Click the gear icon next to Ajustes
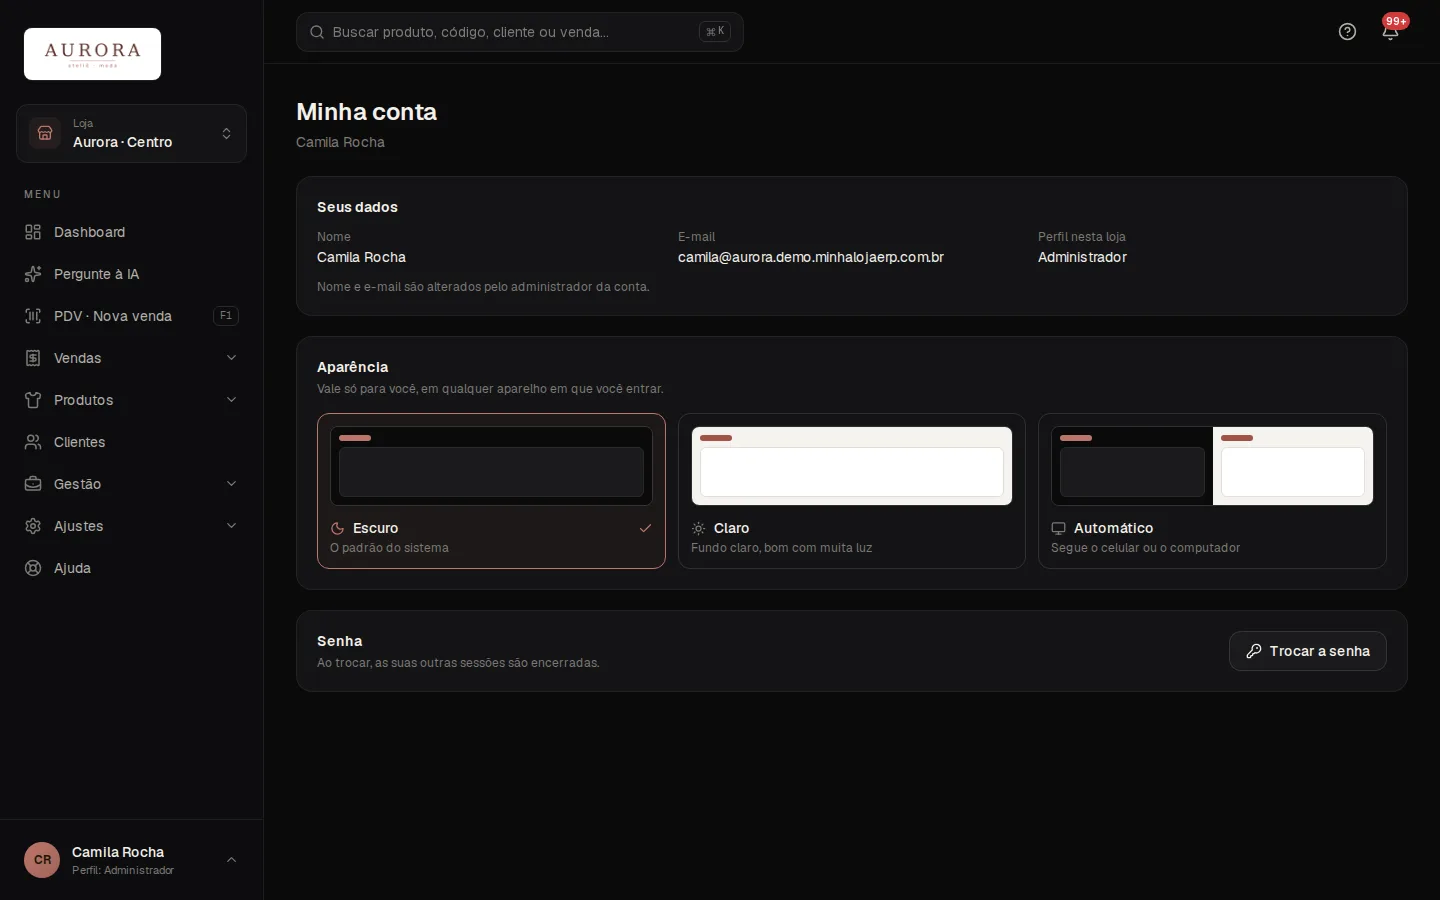Viewport: 1440px width, 900px height. coord(33,526)
